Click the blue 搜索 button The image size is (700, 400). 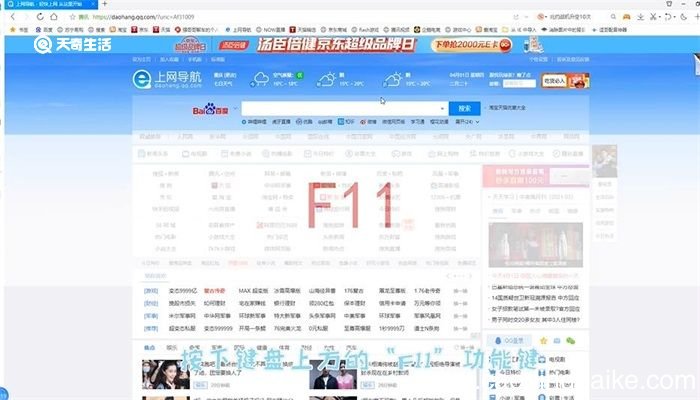pos(465,108)
